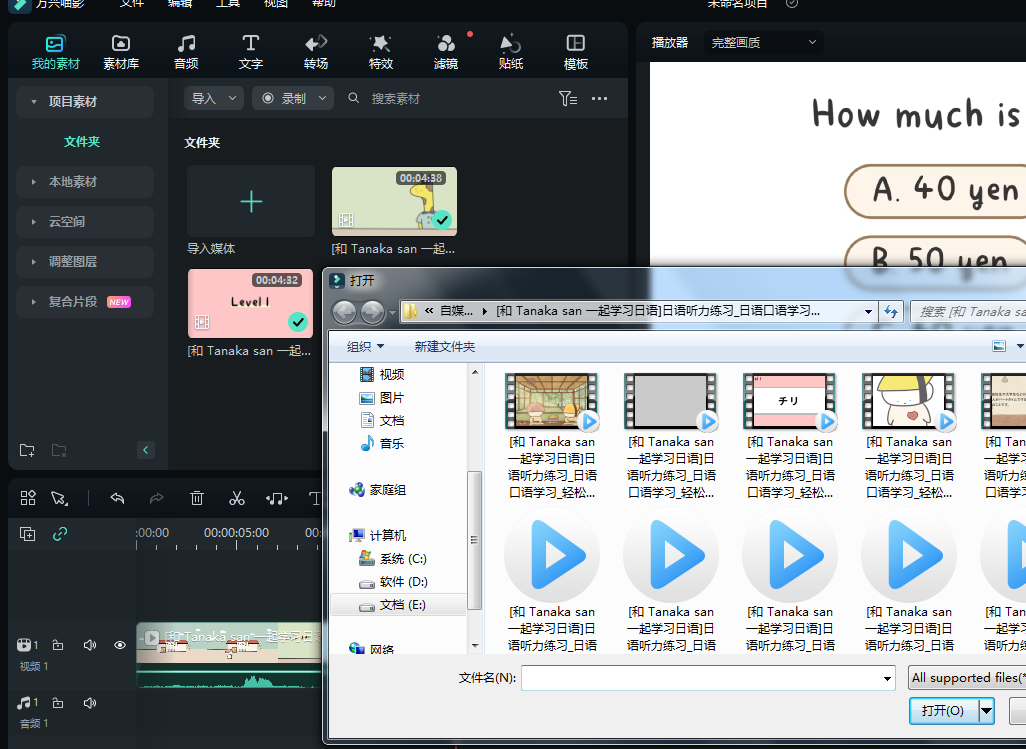Open the 文字 text panel
1026x749 pixels.
(251, 50)
